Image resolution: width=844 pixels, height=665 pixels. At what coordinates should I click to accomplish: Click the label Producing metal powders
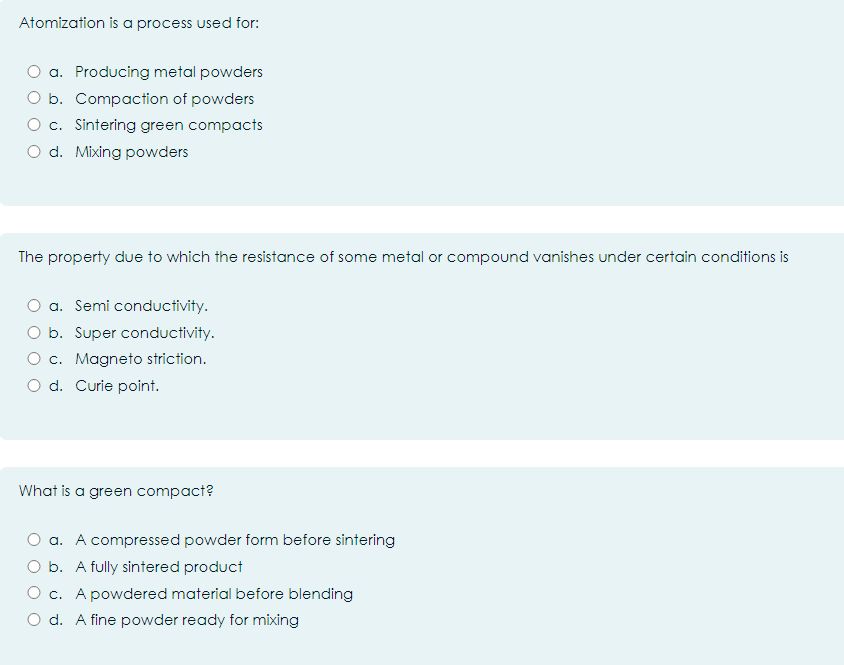point(168,71)
